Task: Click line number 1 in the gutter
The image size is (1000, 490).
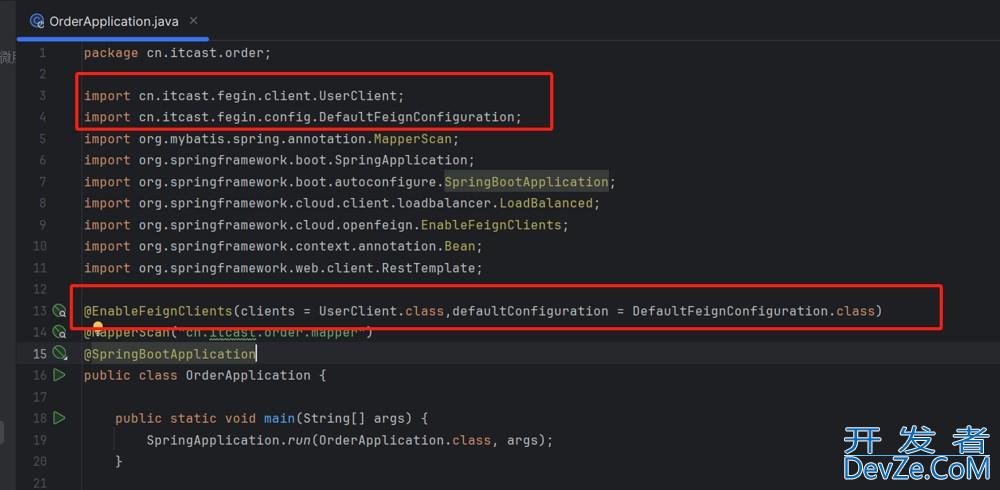Action: (x=42, y=52)
